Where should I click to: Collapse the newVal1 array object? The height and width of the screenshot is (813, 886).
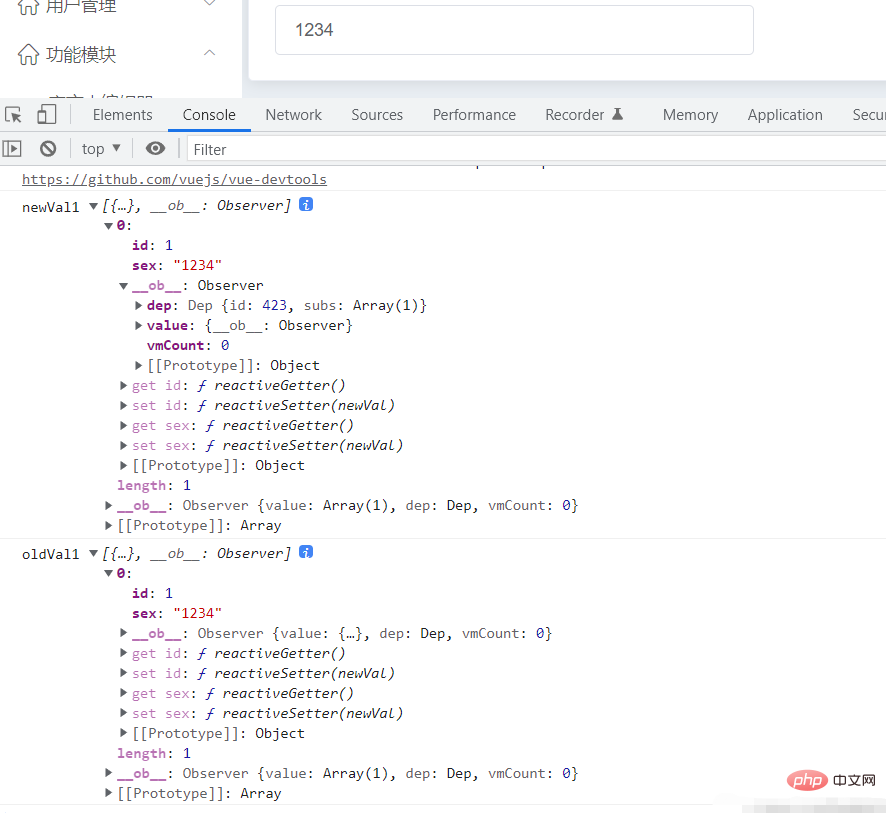94,205
